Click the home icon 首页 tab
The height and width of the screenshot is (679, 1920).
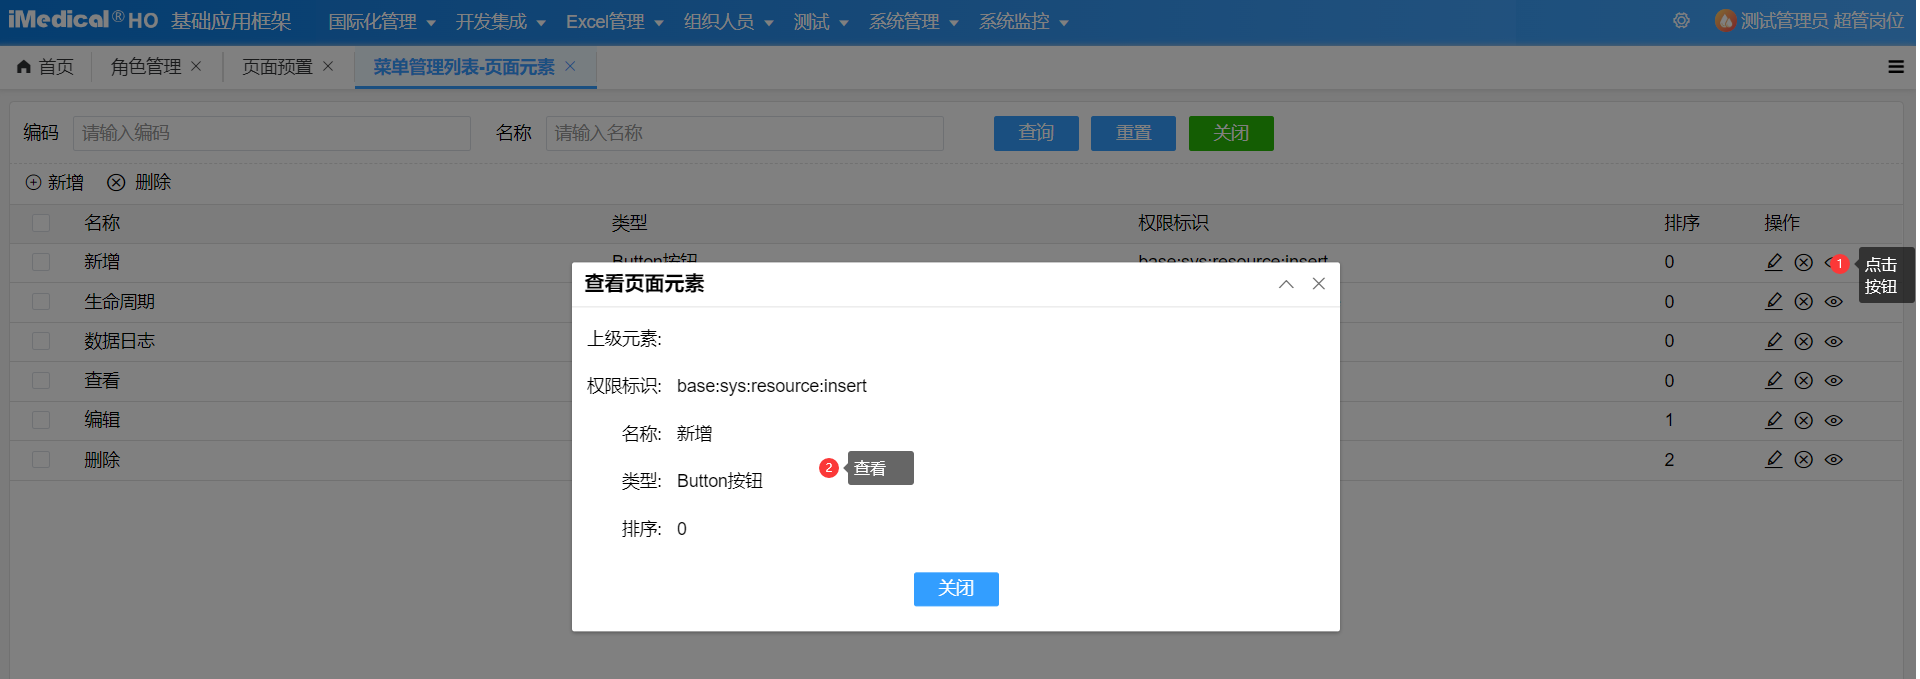coord(45,67)
